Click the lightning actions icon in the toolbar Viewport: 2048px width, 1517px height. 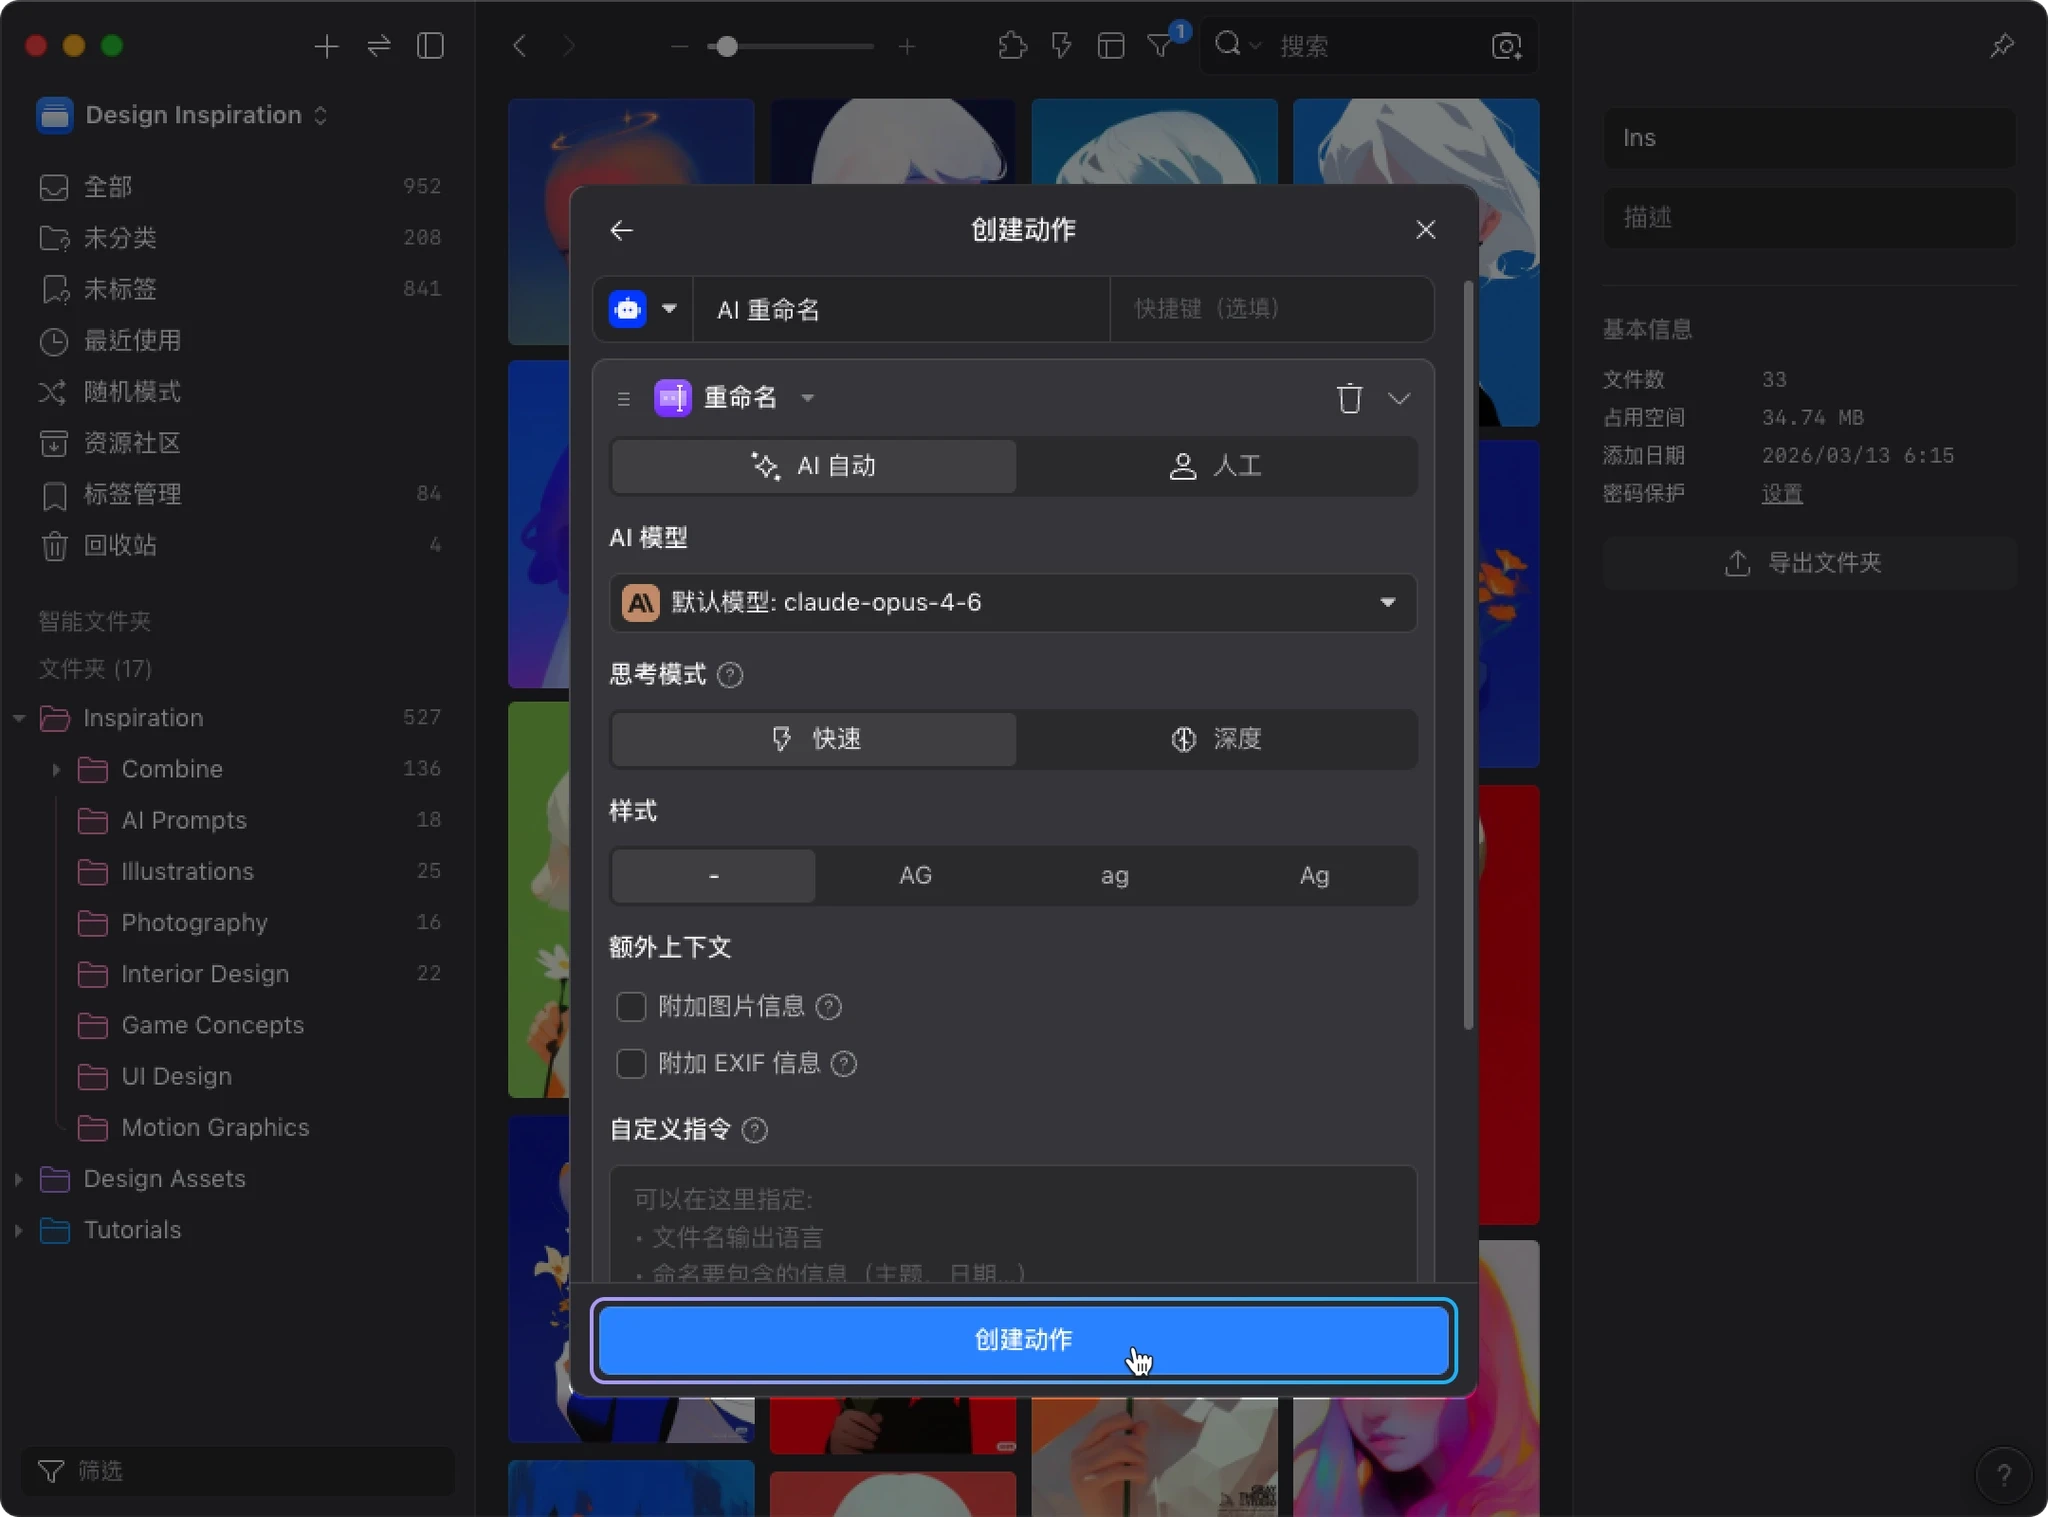tap(1061, 46)
